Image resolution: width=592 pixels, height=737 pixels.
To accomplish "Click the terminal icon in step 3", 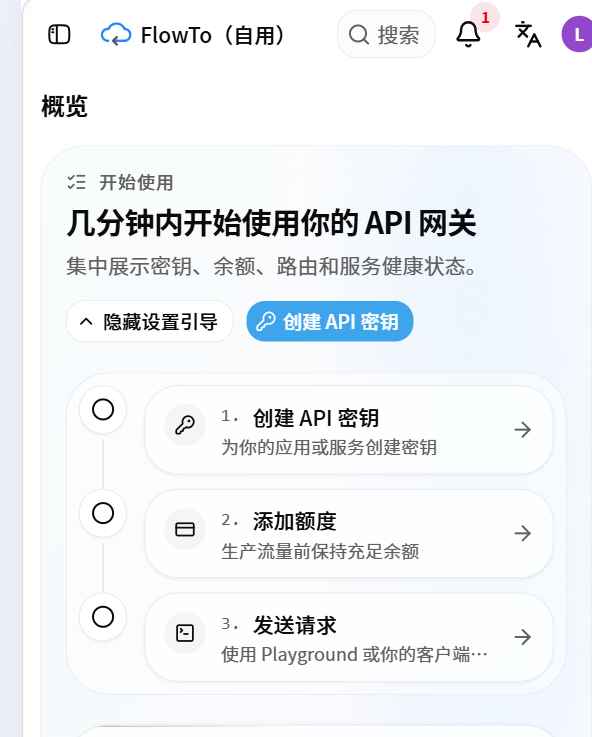I will (x=185, y=633).
